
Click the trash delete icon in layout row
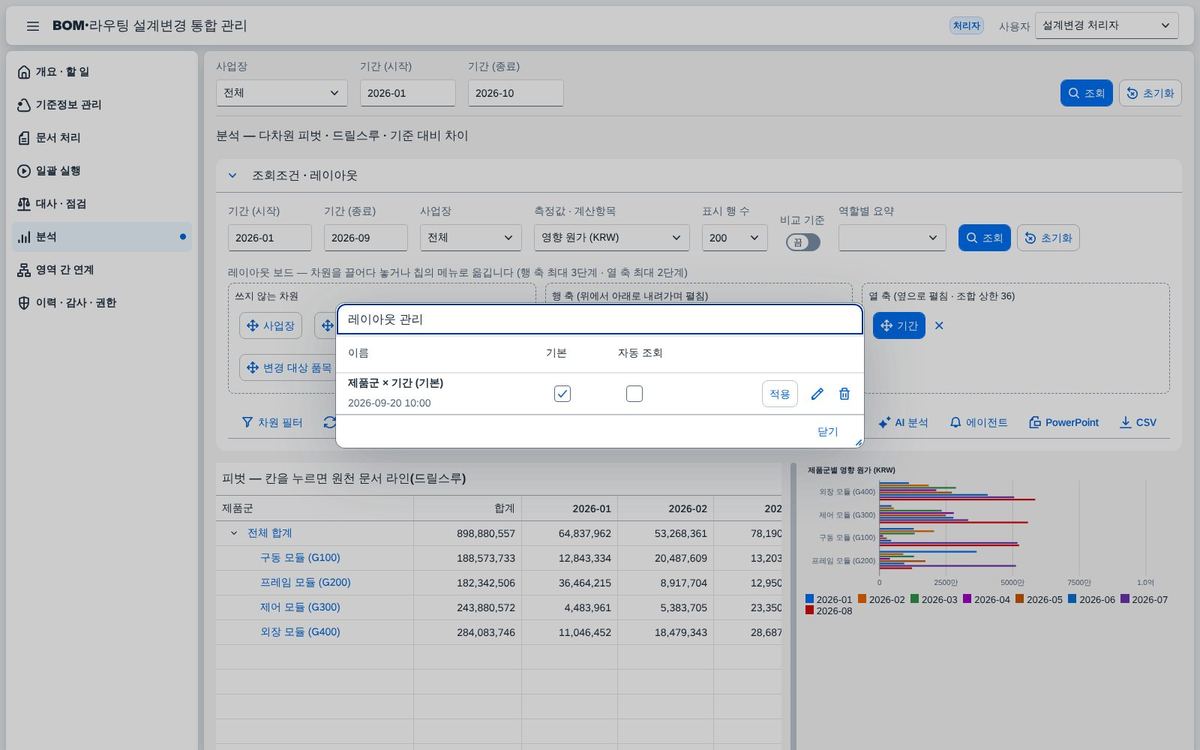(x=844, y=394)
